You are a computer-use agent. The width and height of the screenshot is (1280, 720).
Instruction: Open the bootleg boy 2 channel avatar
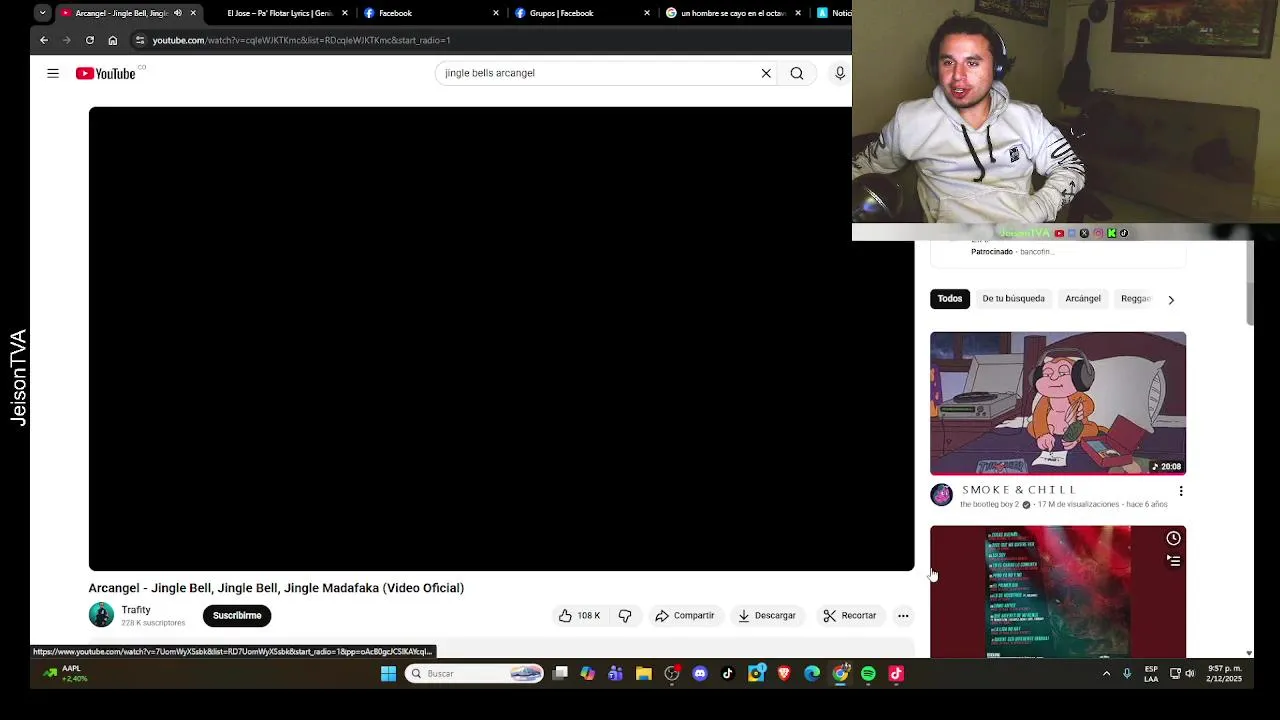[x=941, y=495]
